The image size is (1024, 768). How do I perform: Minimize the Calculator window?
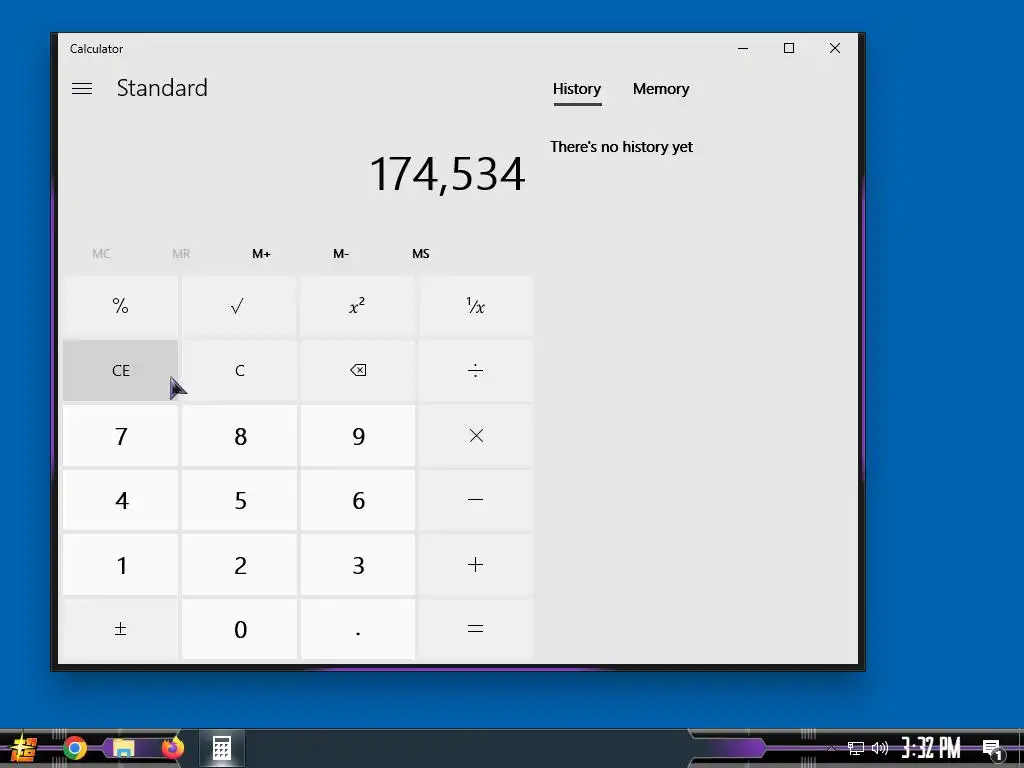(743, 48)
